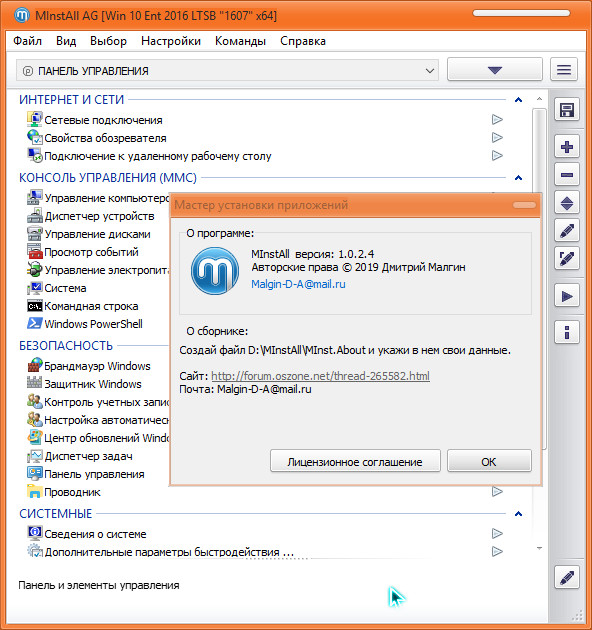
Task: Click the plus add icon in sidebar
Action: click(x=567, y=147)
